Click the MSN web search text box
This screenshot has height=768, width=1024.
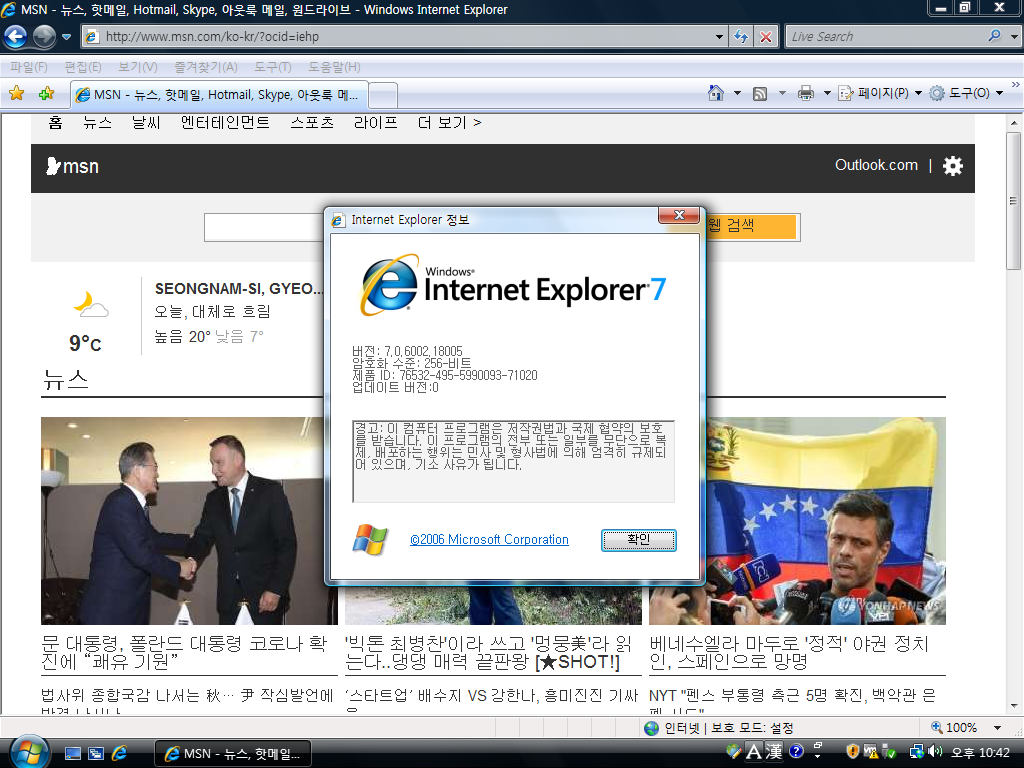264,227
